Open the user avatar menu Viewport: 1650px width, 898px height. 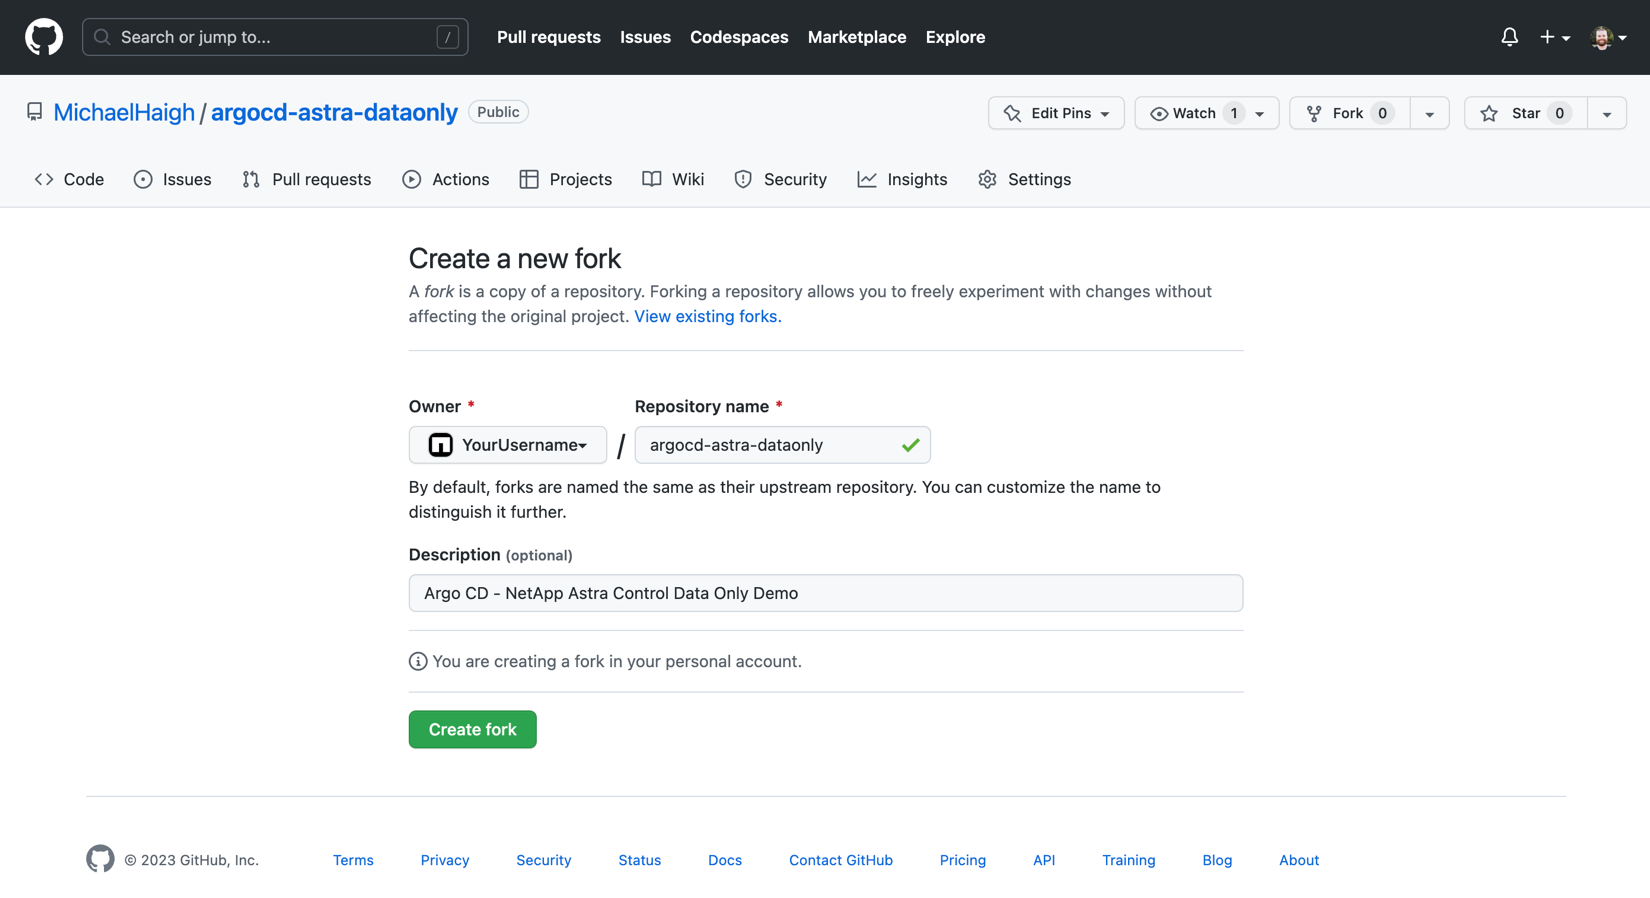click(x=1607, y=37)
